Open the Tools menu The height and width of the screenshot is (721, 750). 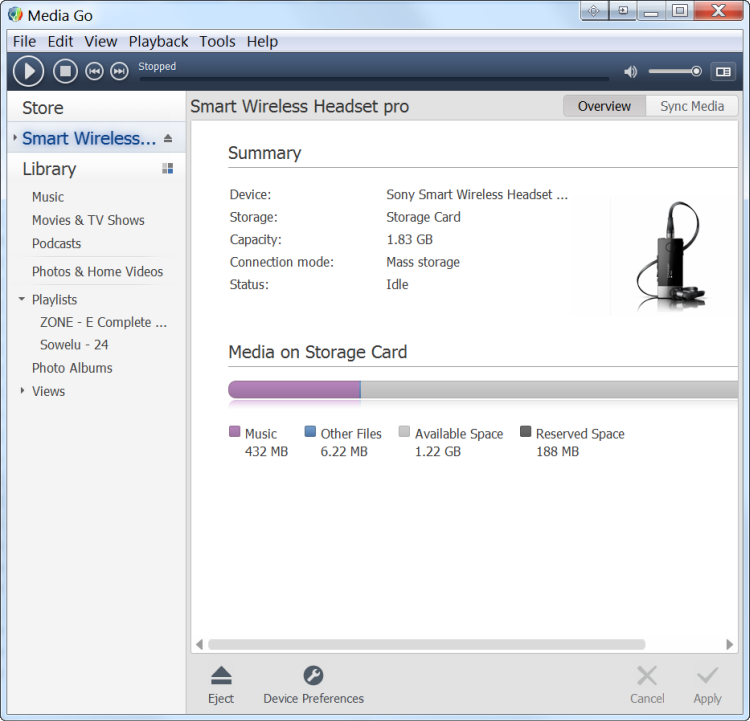(217, 41)
